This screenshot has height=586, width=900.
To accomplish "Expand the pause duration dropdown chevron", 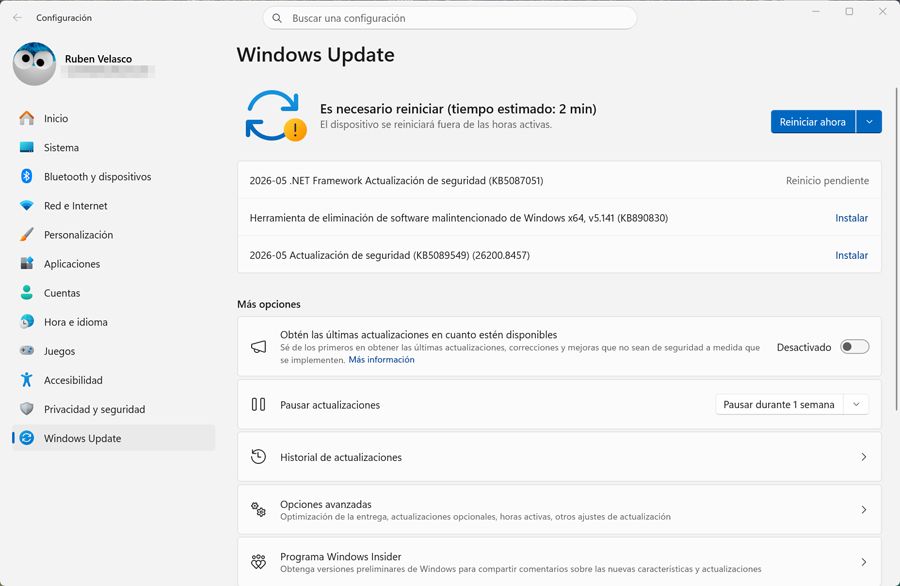I will (x=856, y=405).
